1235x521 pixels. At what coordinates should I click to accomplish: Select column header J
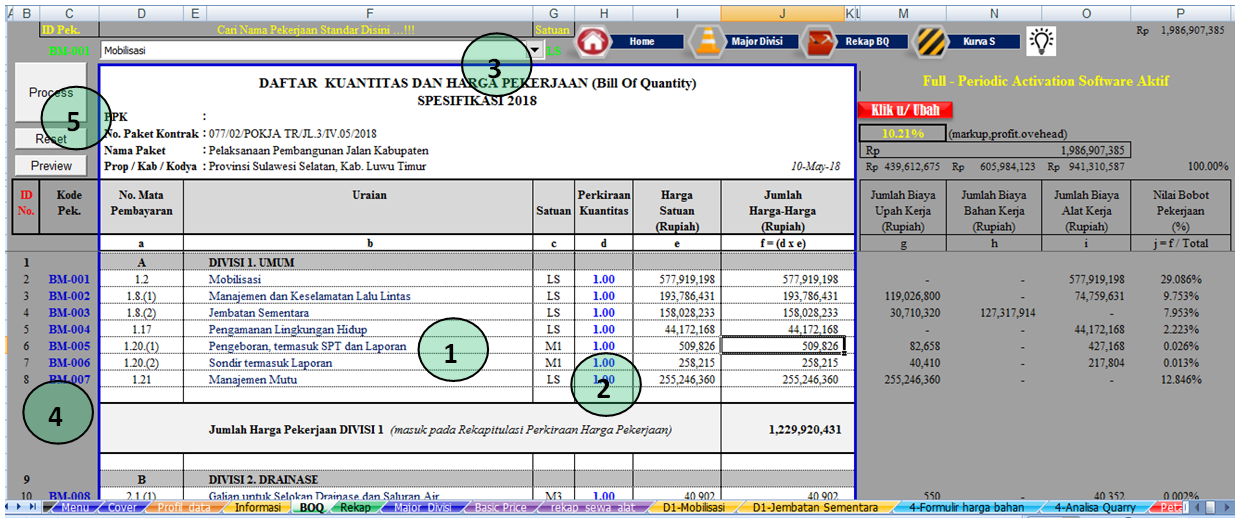click(x=781, y=13)
